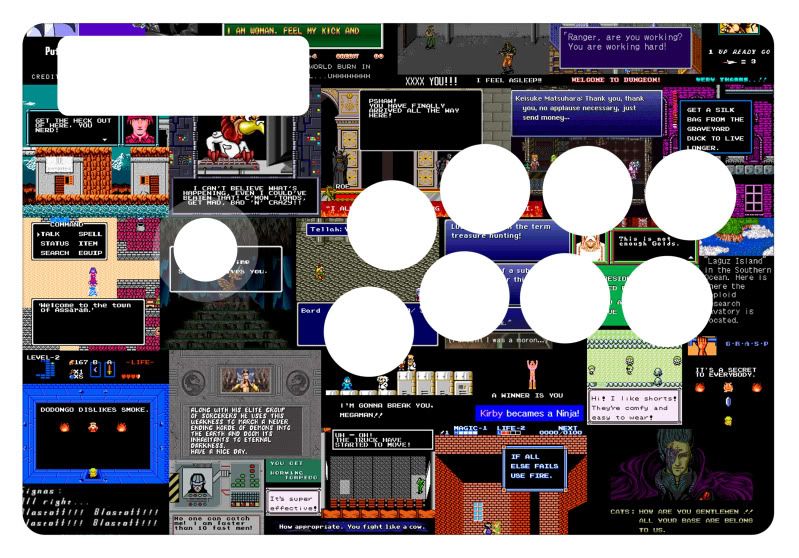
Task: Click 'I AM WOMAN. FEEL MY KICK' banner
Action: [303, 35]
